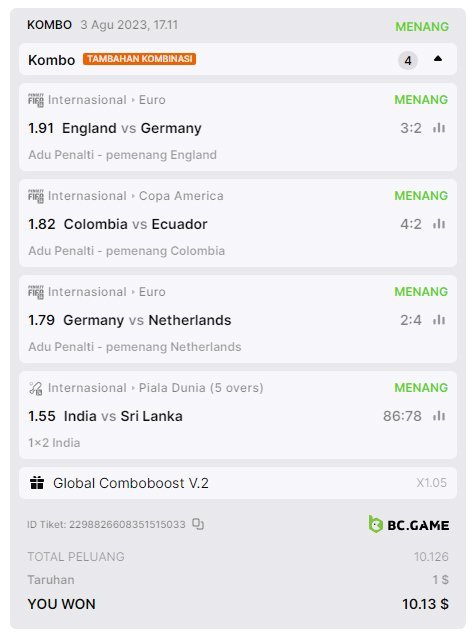Click the gift icon beside Global Comboboost
Screen dimensions: 474x636
point(37,483)
